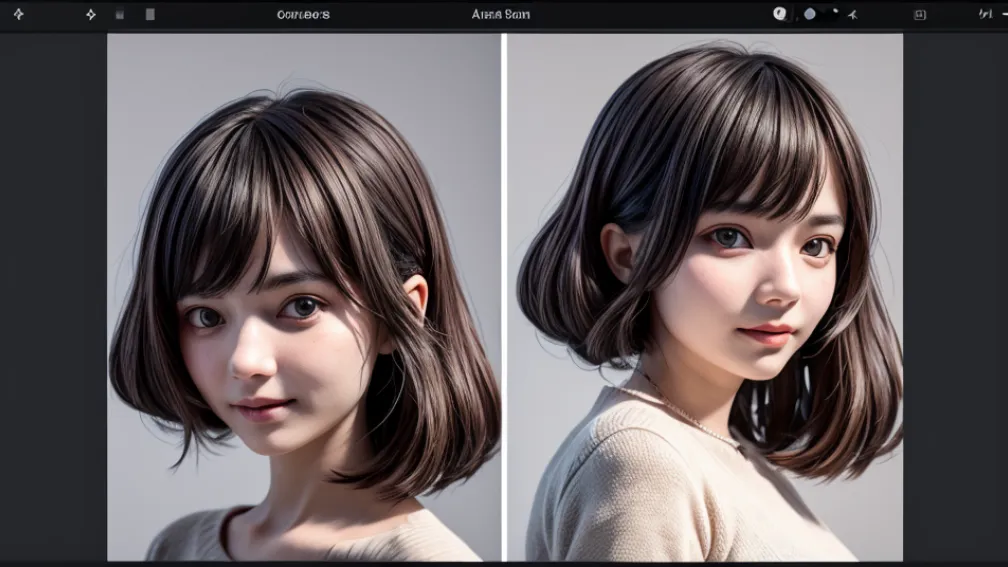This screenshot has height=567, width=1008.
Task: Click the dash icon at far right edge
Action: click(x=1003, y=14)
